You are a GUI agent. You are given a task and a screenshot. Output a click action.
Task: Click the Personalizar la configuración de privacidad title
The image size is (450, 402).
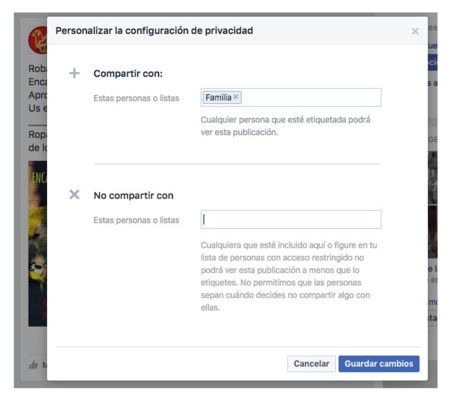pos(154,31)
